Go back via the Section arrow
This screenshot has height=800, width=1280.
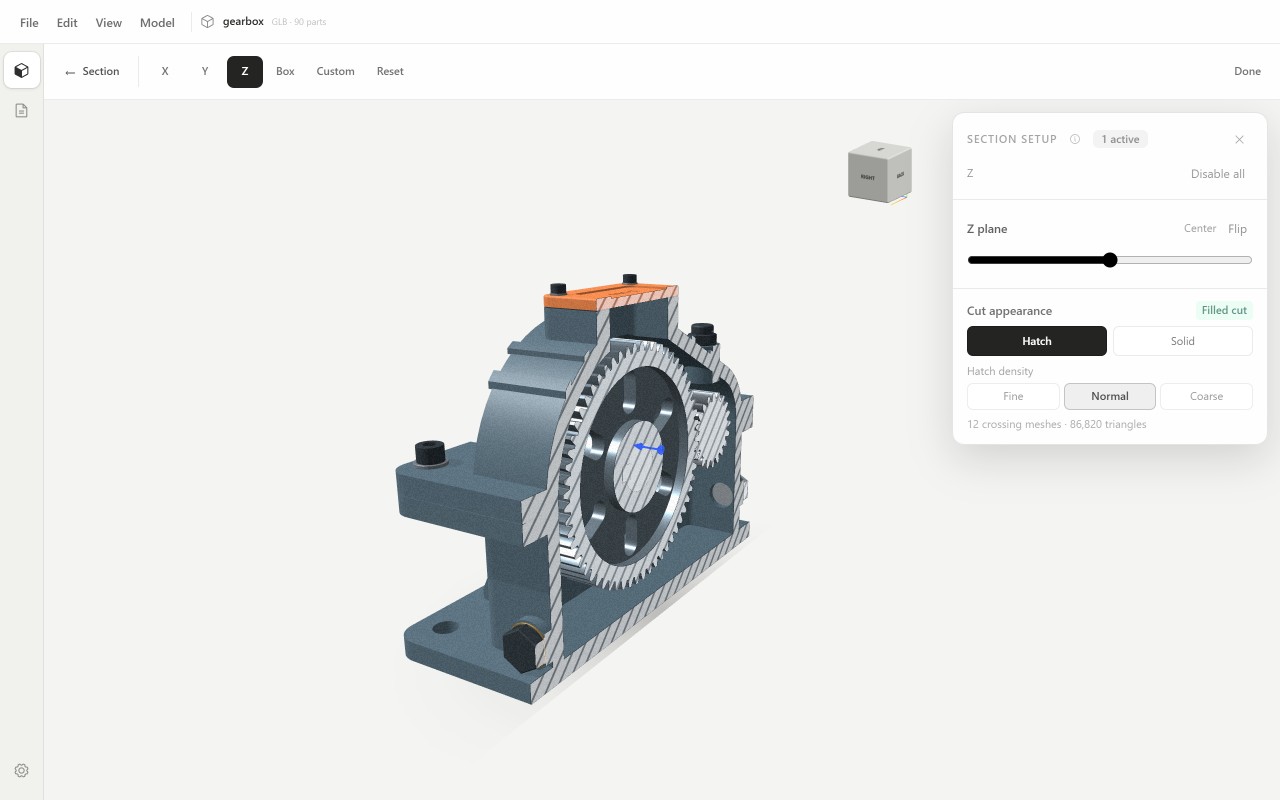(x=92, y=71)
